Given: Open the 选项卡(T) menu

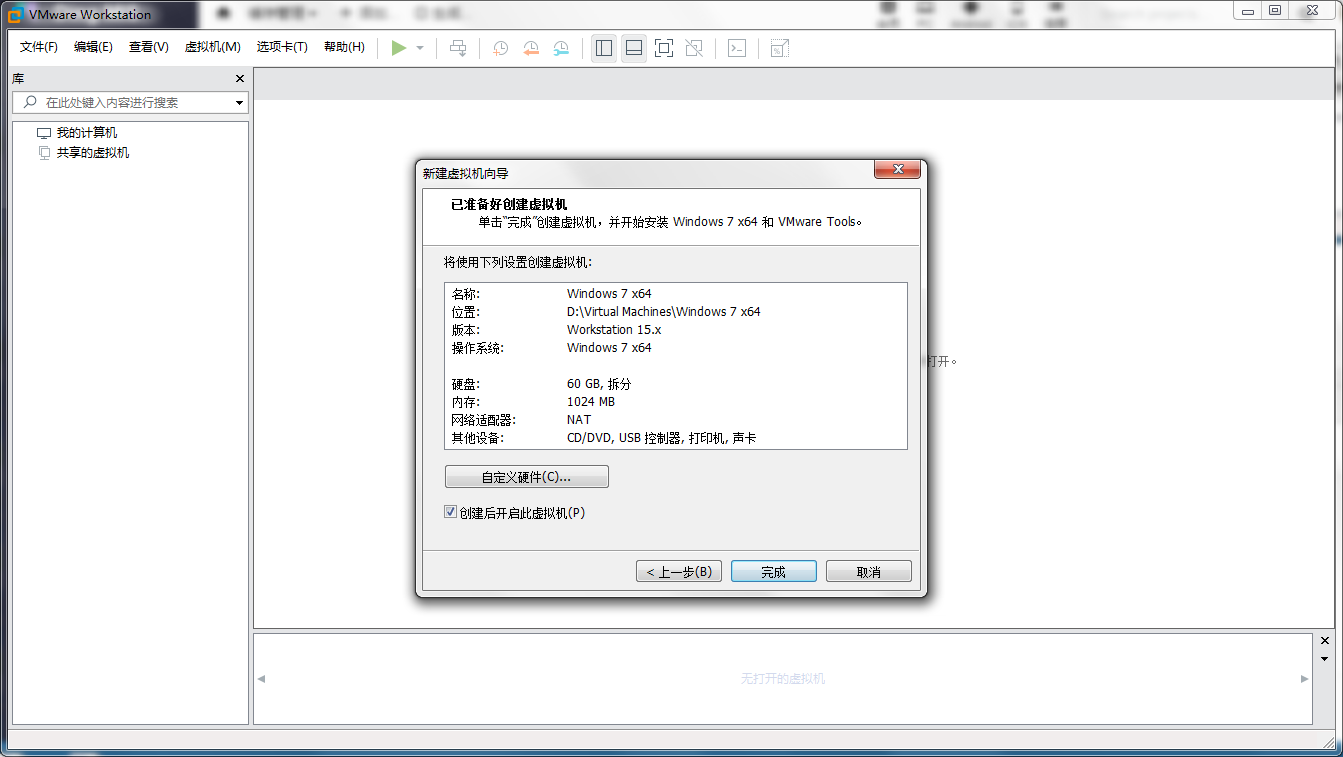Looking at the screenshot, I should click(x=282, y=47).
